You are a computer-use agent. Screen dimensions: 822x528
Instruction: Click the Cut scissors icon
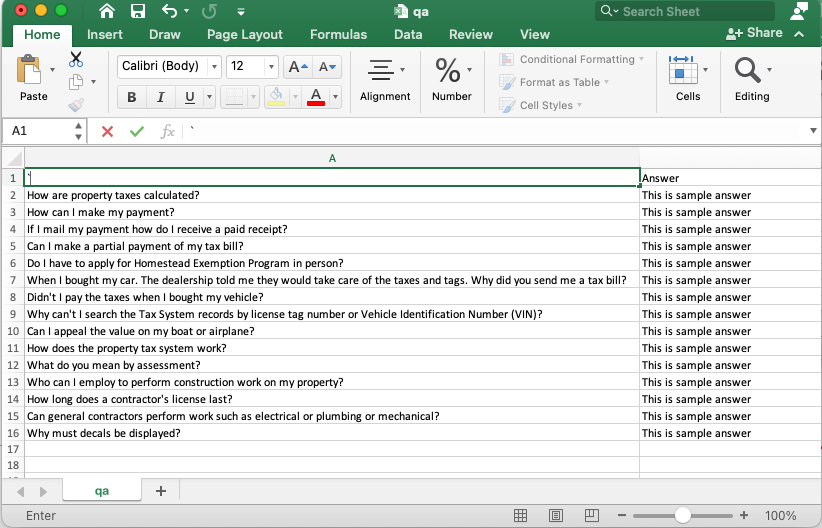tap(76, 59)
